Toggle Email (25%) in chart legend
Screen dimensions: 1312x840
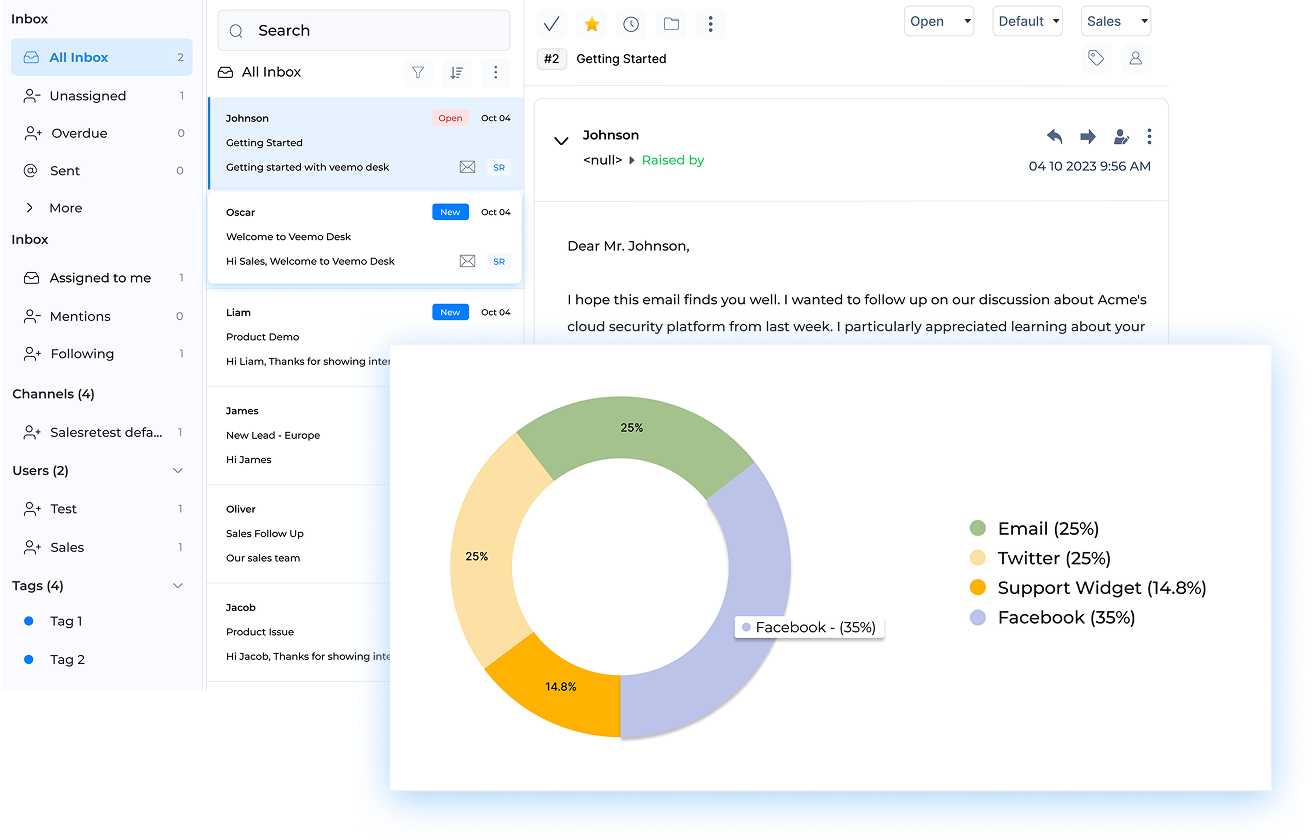[1034, 529]
